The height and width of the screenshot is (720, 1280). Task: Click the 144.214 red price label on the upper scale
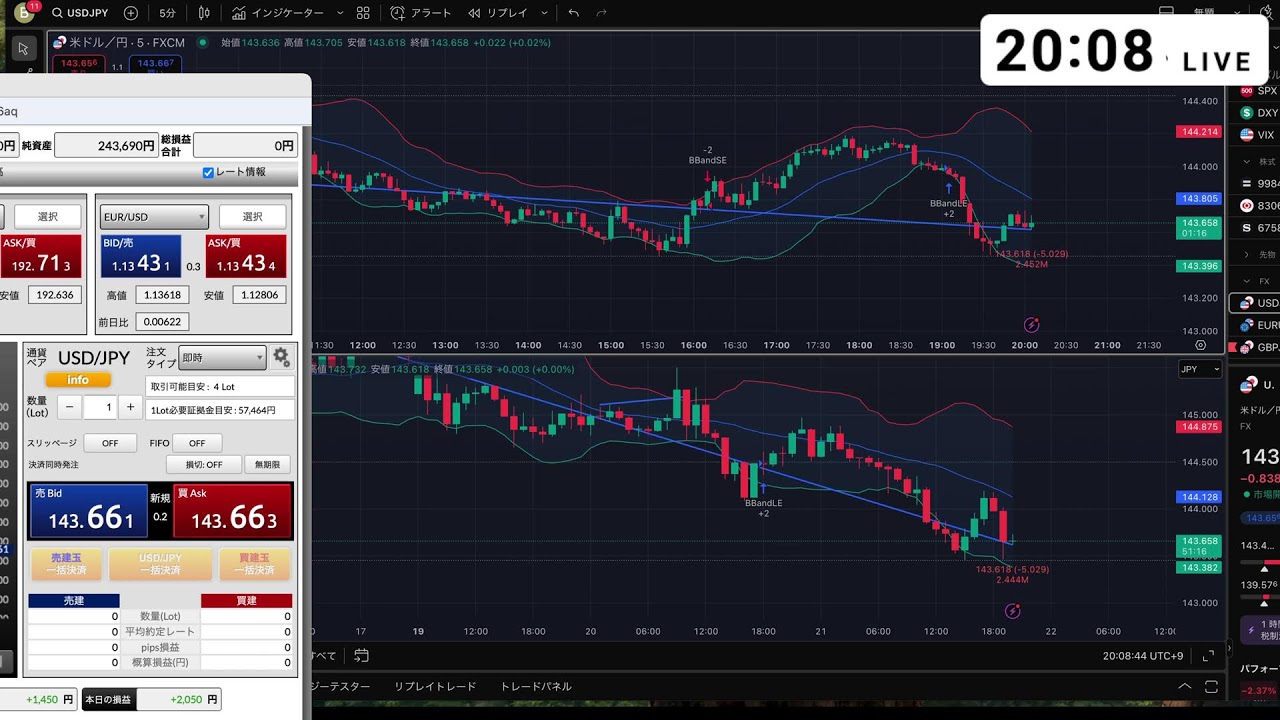pyautogui.click(x=1200, y=132)
